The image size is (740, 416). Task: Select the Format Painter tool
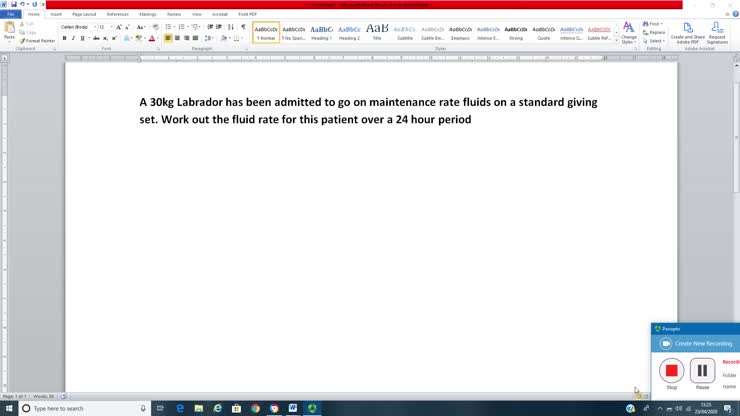point(40,41)
